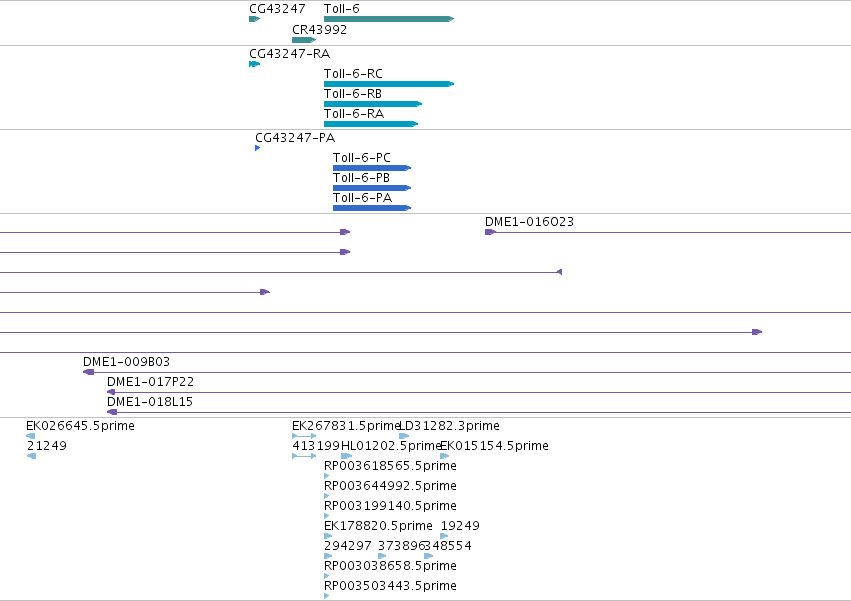851x601 pixels.
Task: Click the RP003503443.5prime EST marker
Action: (x=326, y=596)
